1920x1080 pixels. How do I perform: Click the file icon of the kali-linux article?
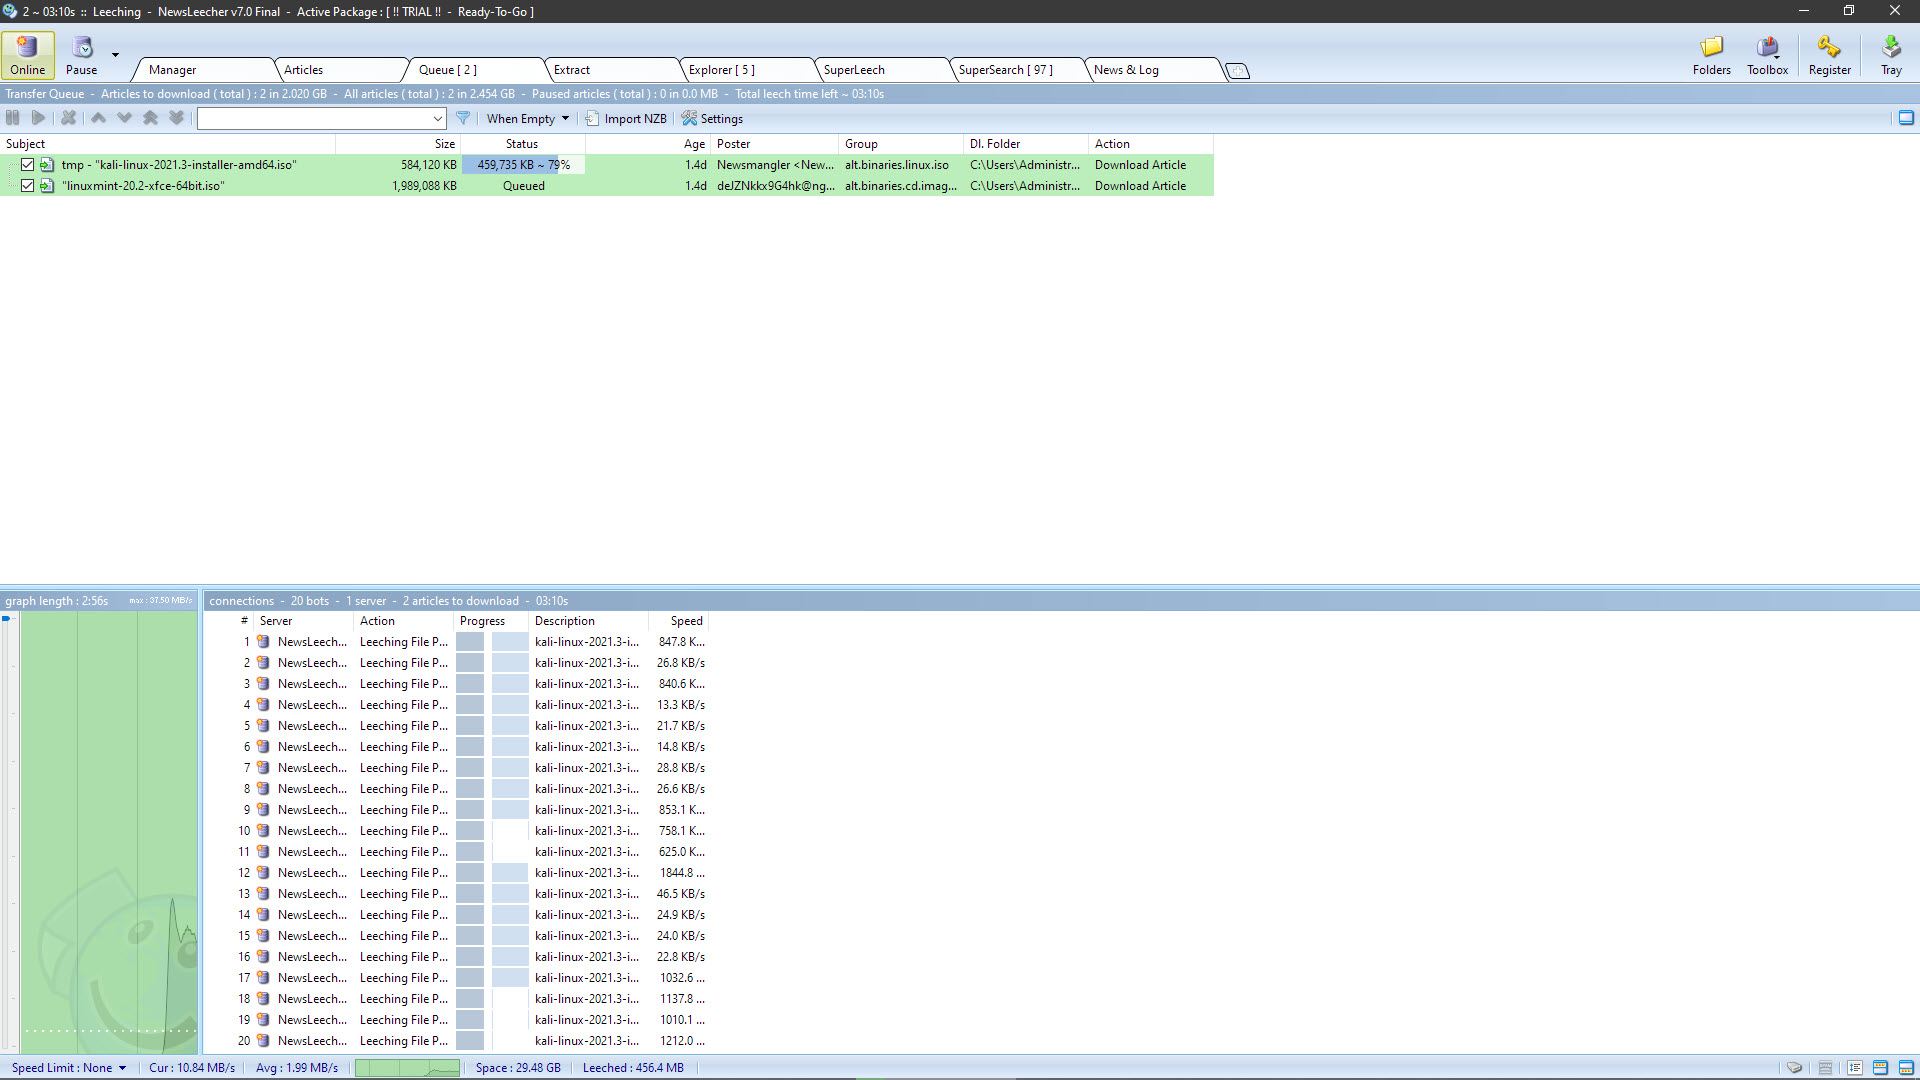(x=47, y=165)
